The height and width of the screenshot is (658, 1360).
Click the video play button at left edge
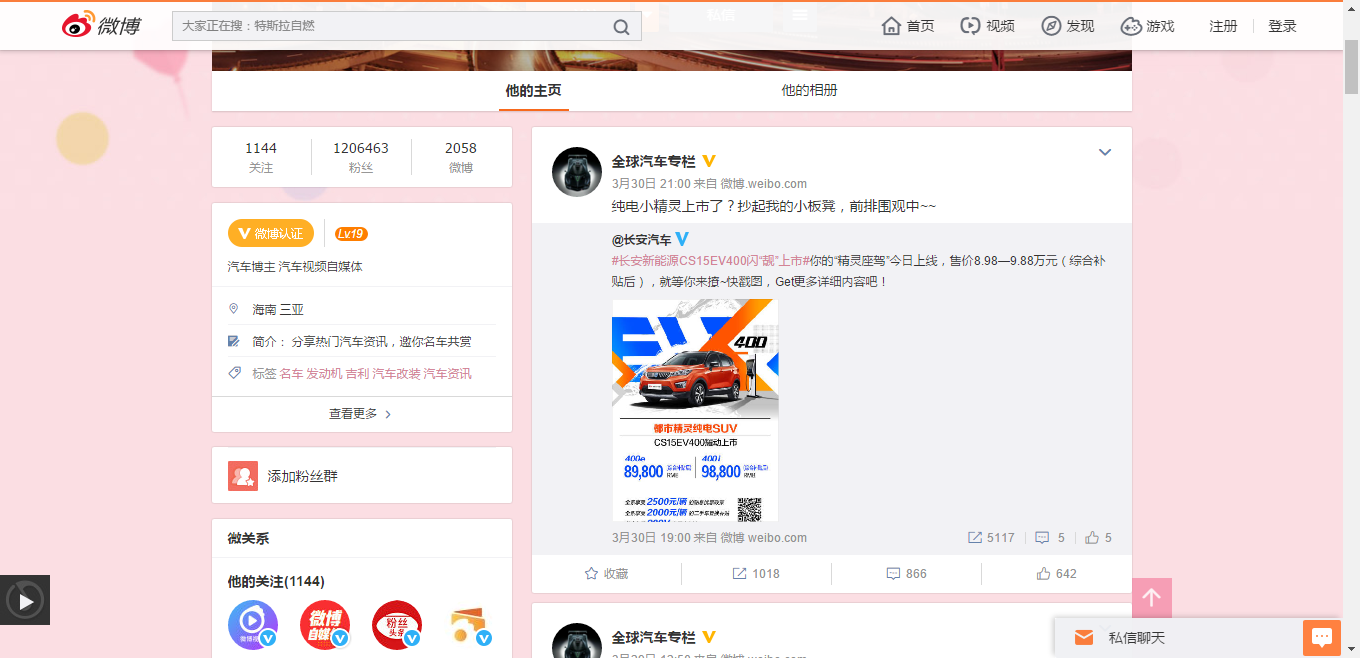(x=25, y=600)
